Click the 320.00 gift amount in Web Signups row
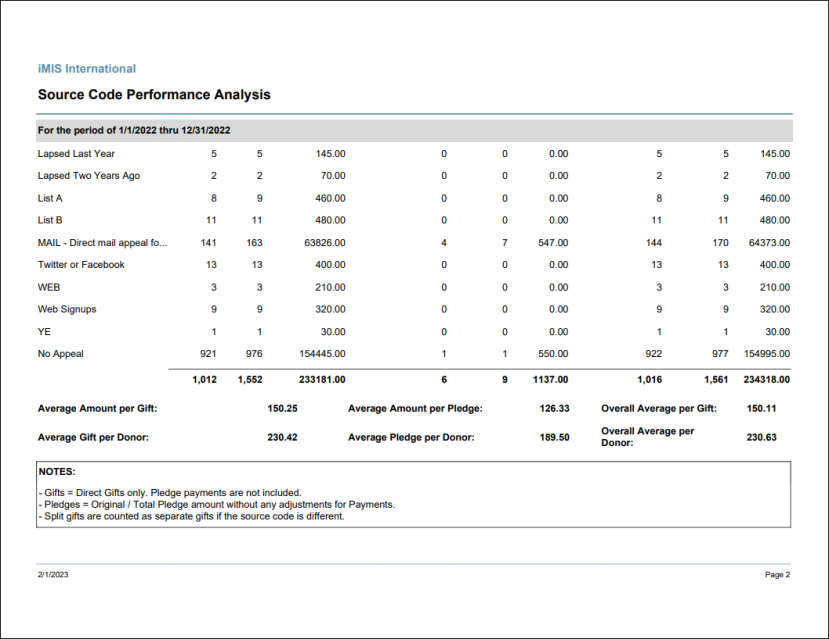The height and width of the screenshot is (639, 829). pos(330,309)
